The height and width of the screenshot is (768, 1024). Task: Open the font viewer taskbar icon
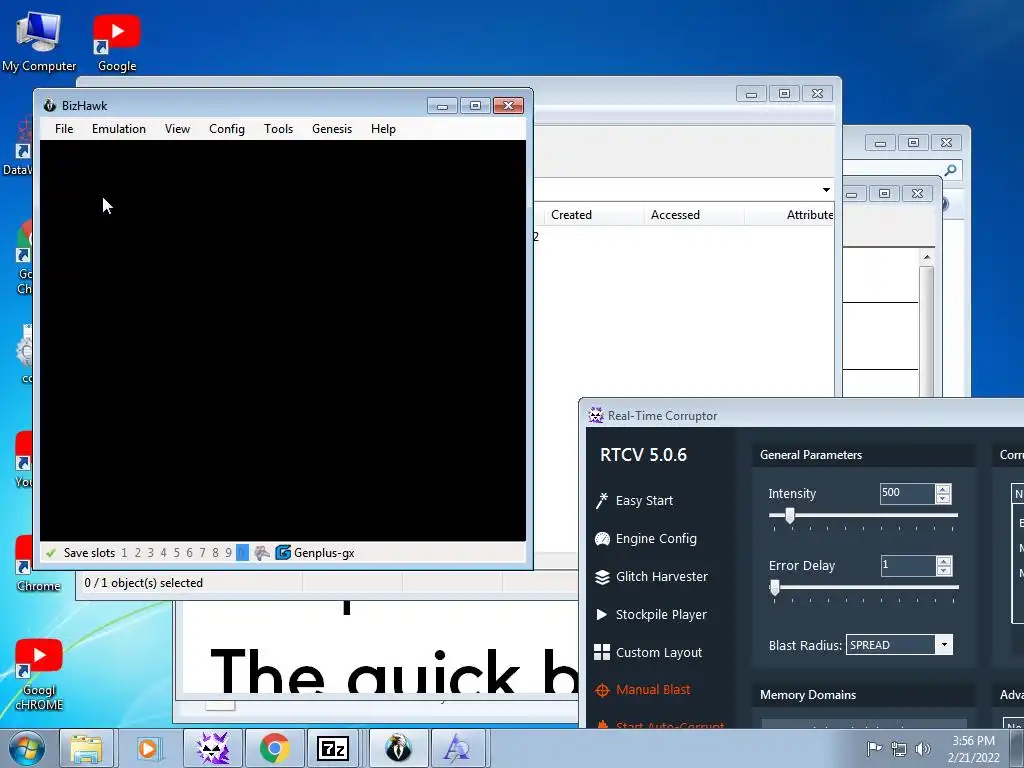pos(456,748)
